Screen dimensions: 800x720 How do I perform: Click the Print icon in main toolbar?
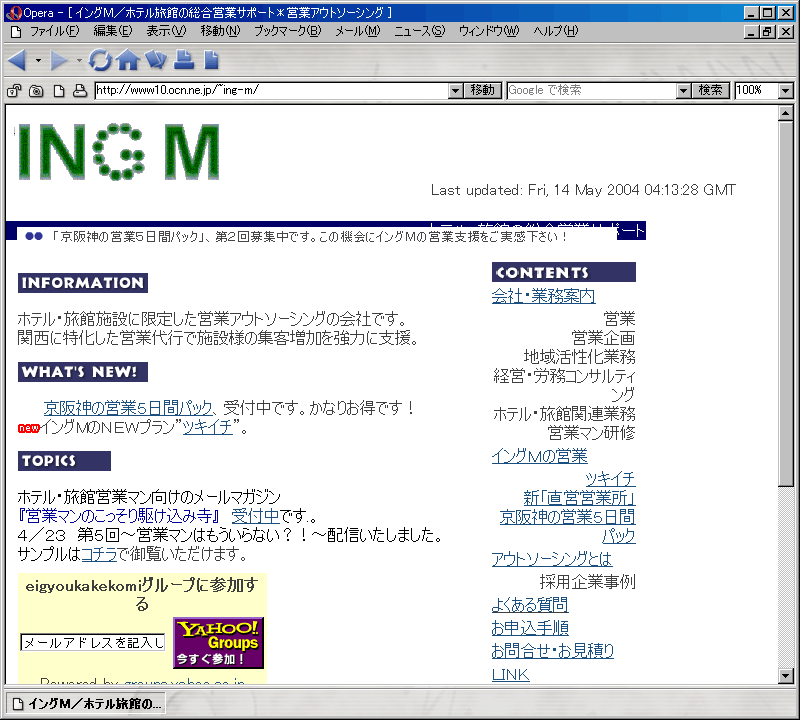point(184,60)
